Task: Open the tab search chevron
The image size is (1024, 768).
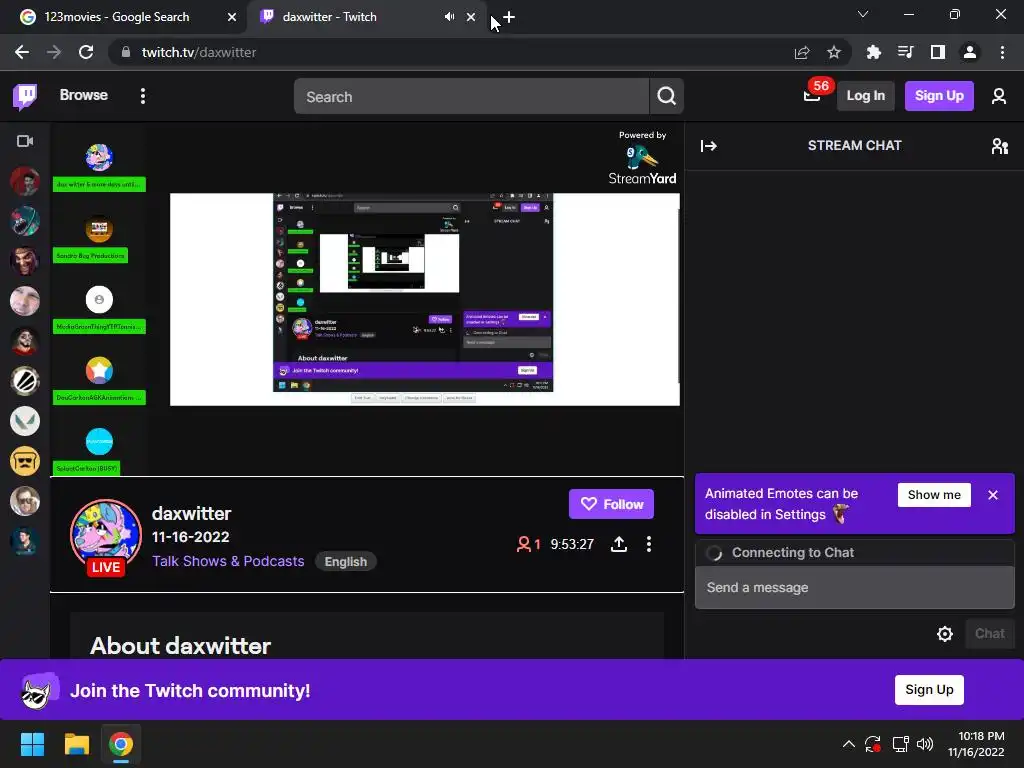Action: 863,14
